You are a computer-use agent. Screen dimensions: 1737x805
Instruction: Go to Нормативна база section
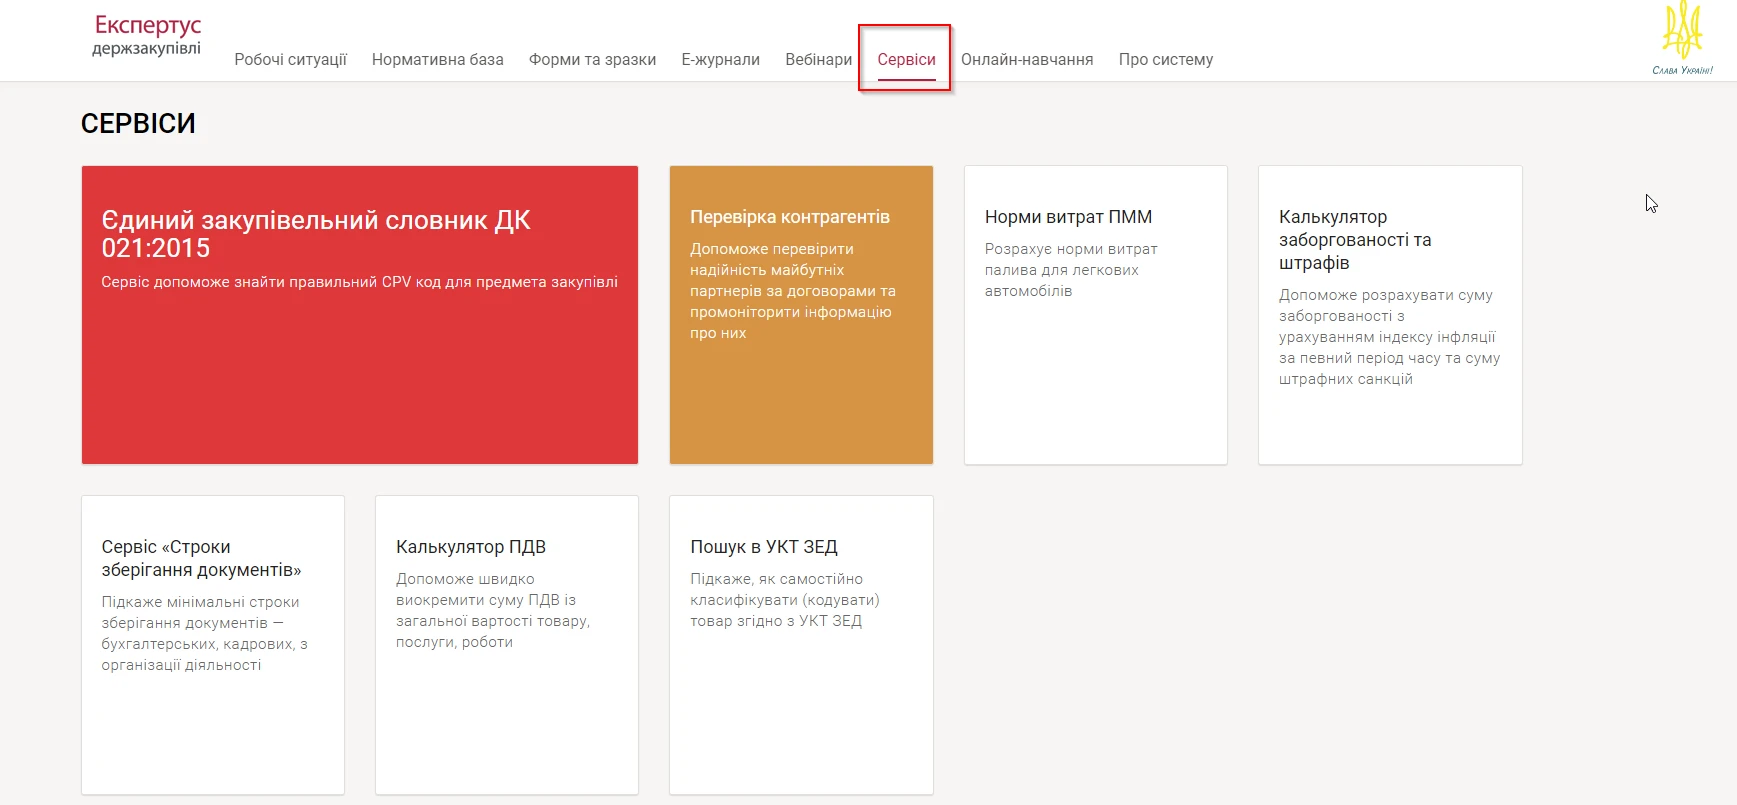tap(437, 60)
